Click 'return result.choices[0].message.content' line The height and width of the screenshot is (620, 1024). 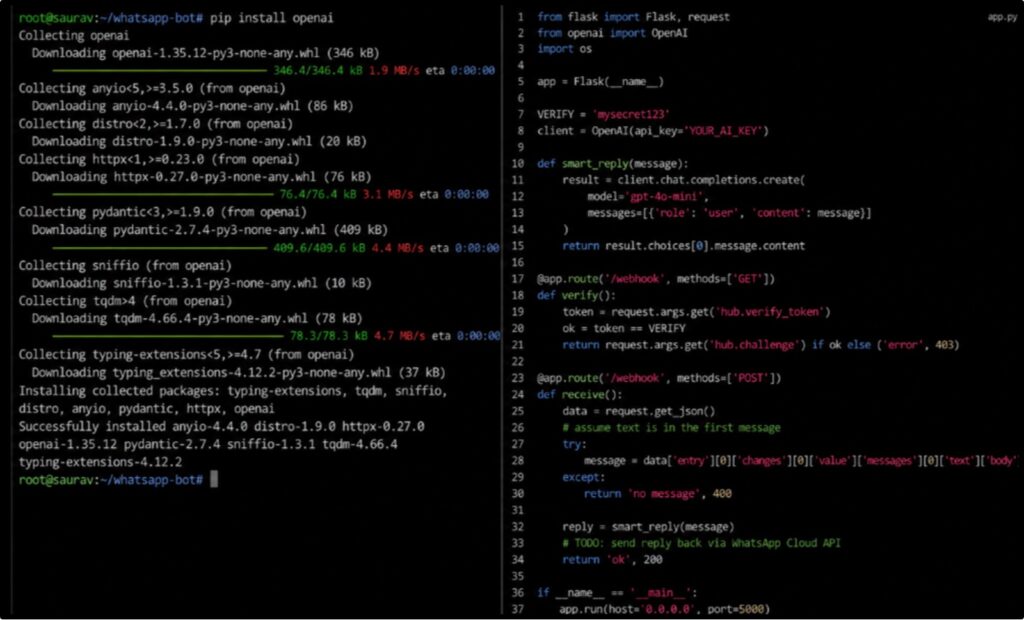684,246
